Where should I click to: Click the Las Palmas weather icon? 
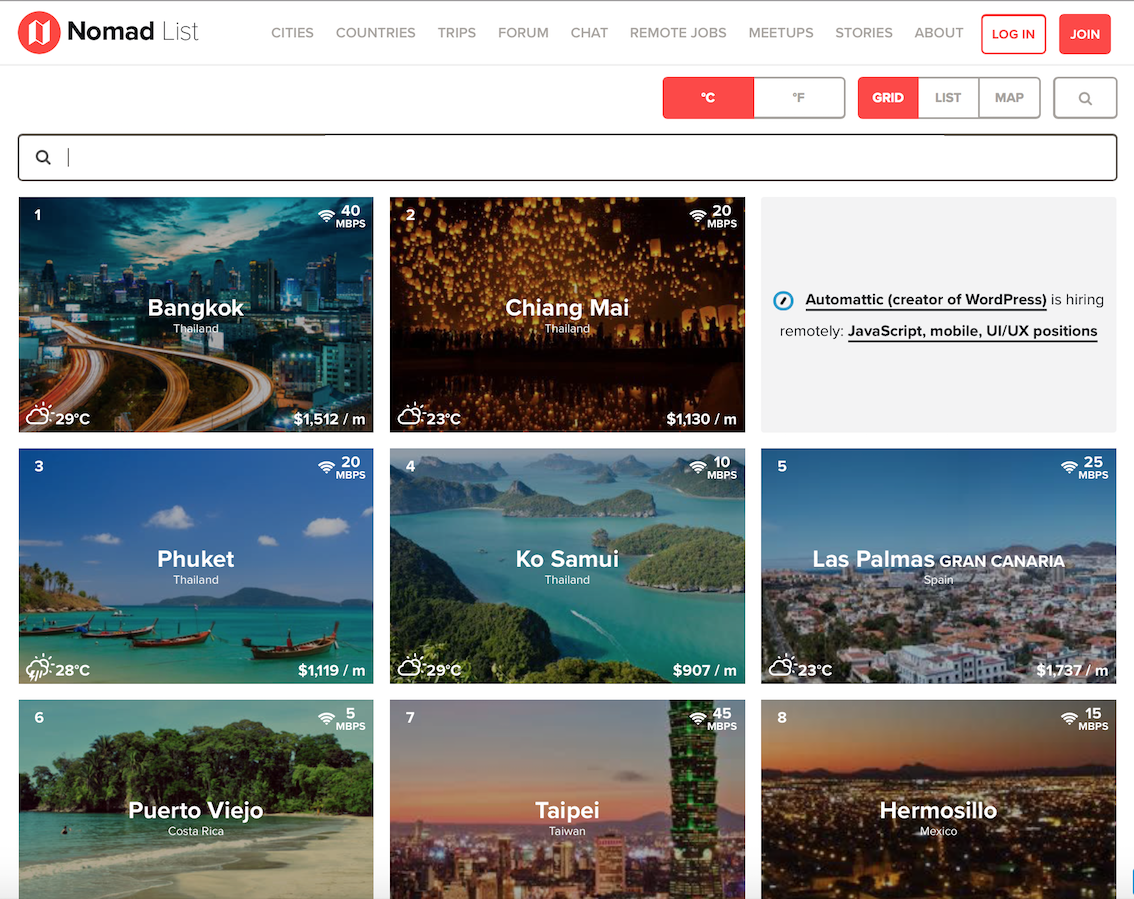783,665
